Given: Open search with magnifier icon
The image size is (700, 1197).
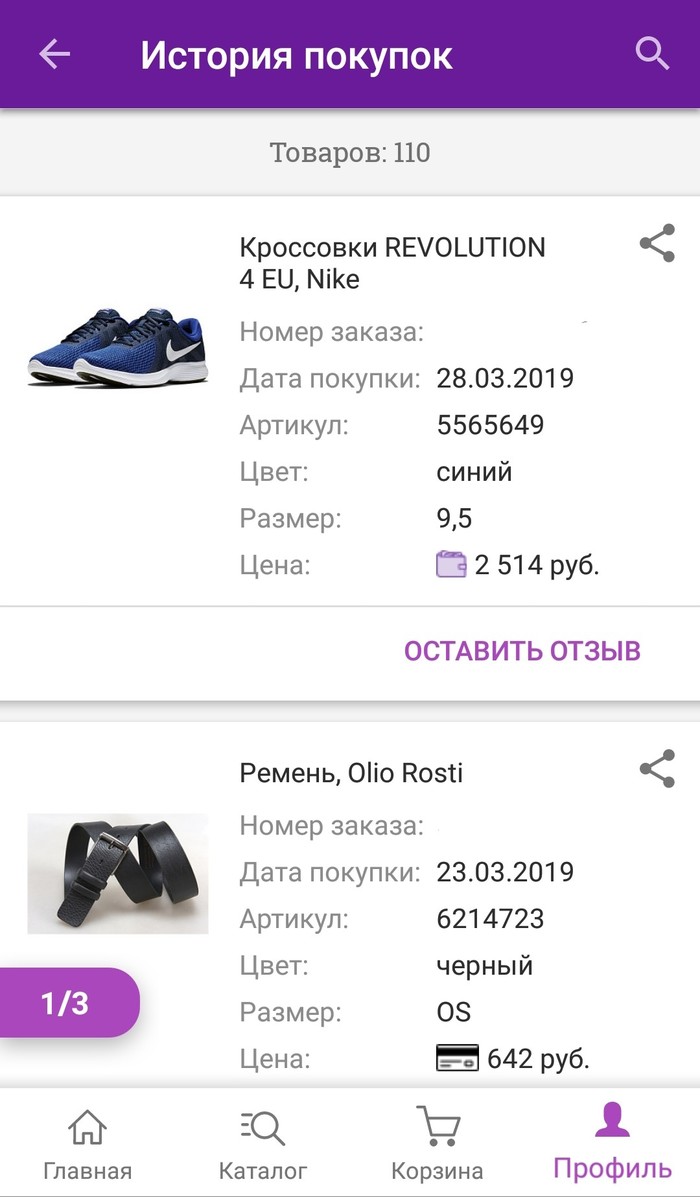Looking at the screenshot, I should pyautogui.click(x=652, y=53).
